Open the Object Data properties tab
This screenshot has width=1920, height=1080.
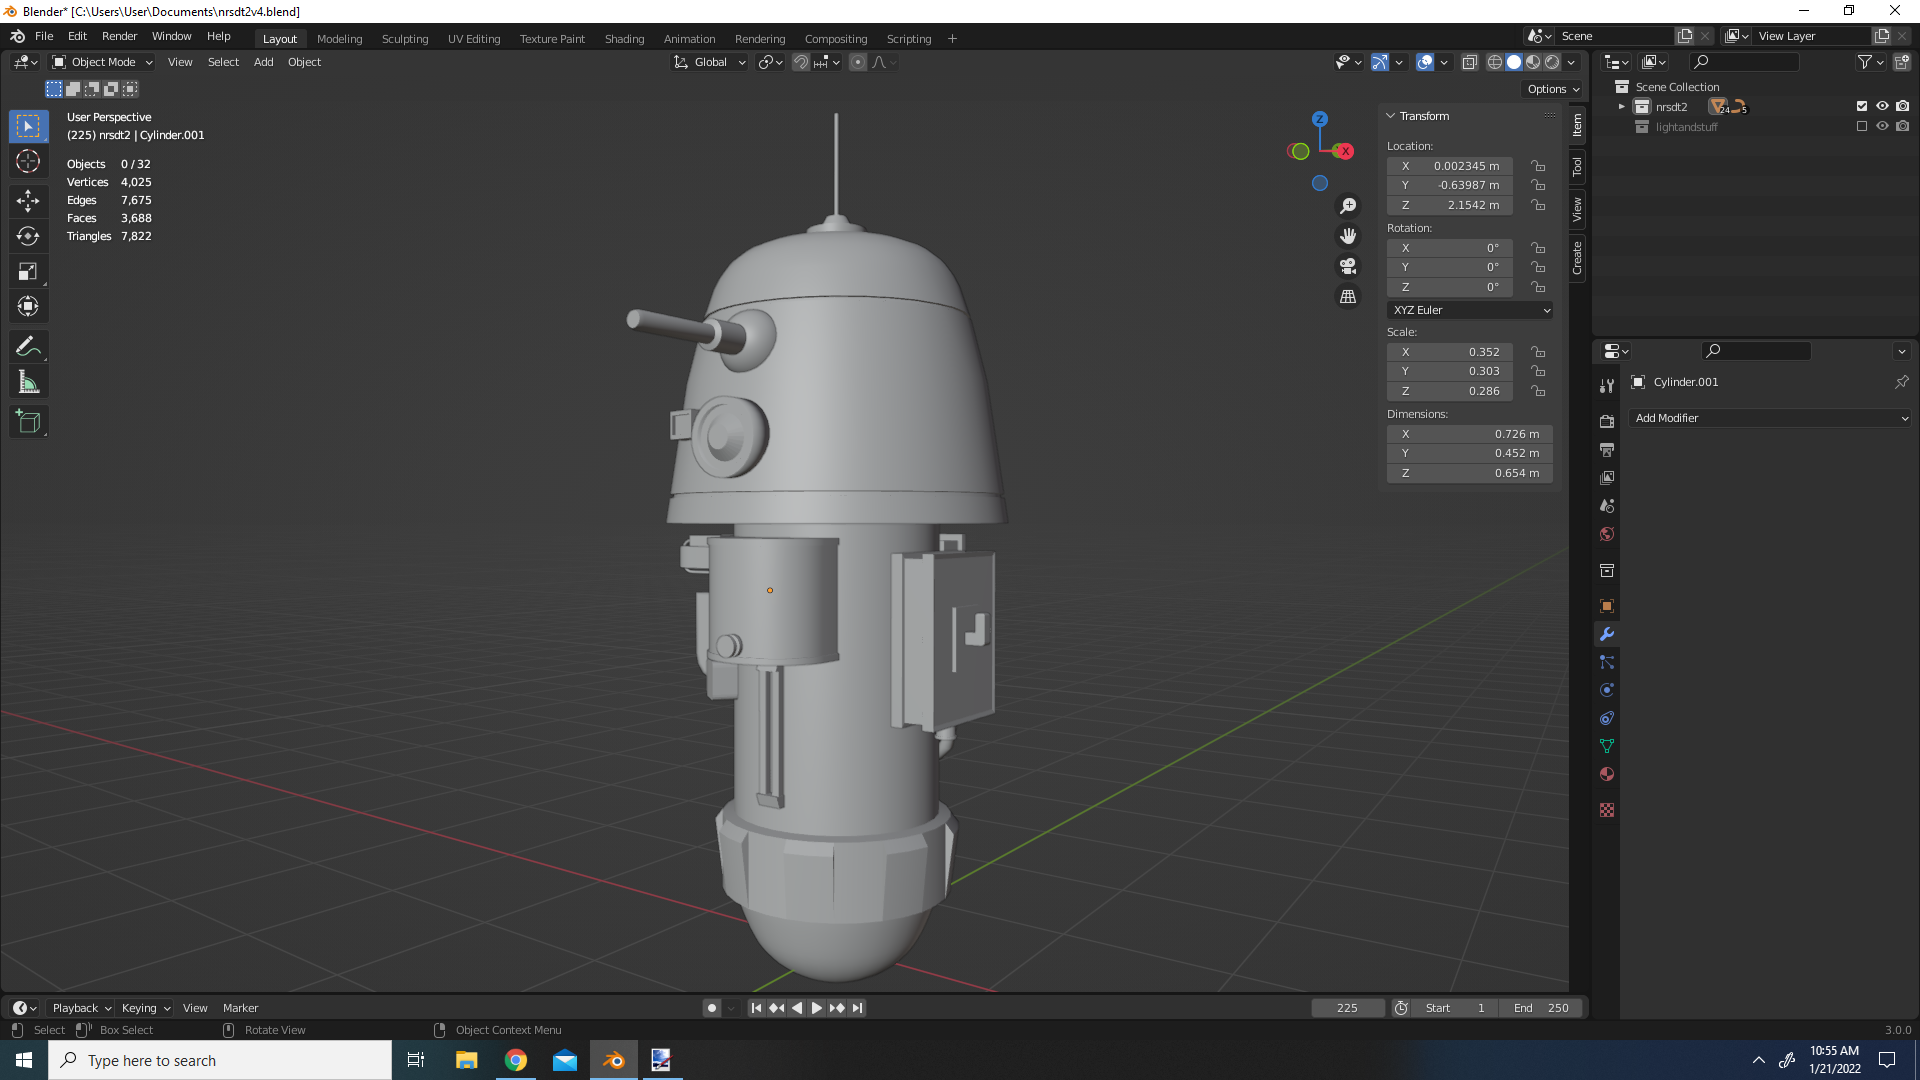[x=1607, y=746]
